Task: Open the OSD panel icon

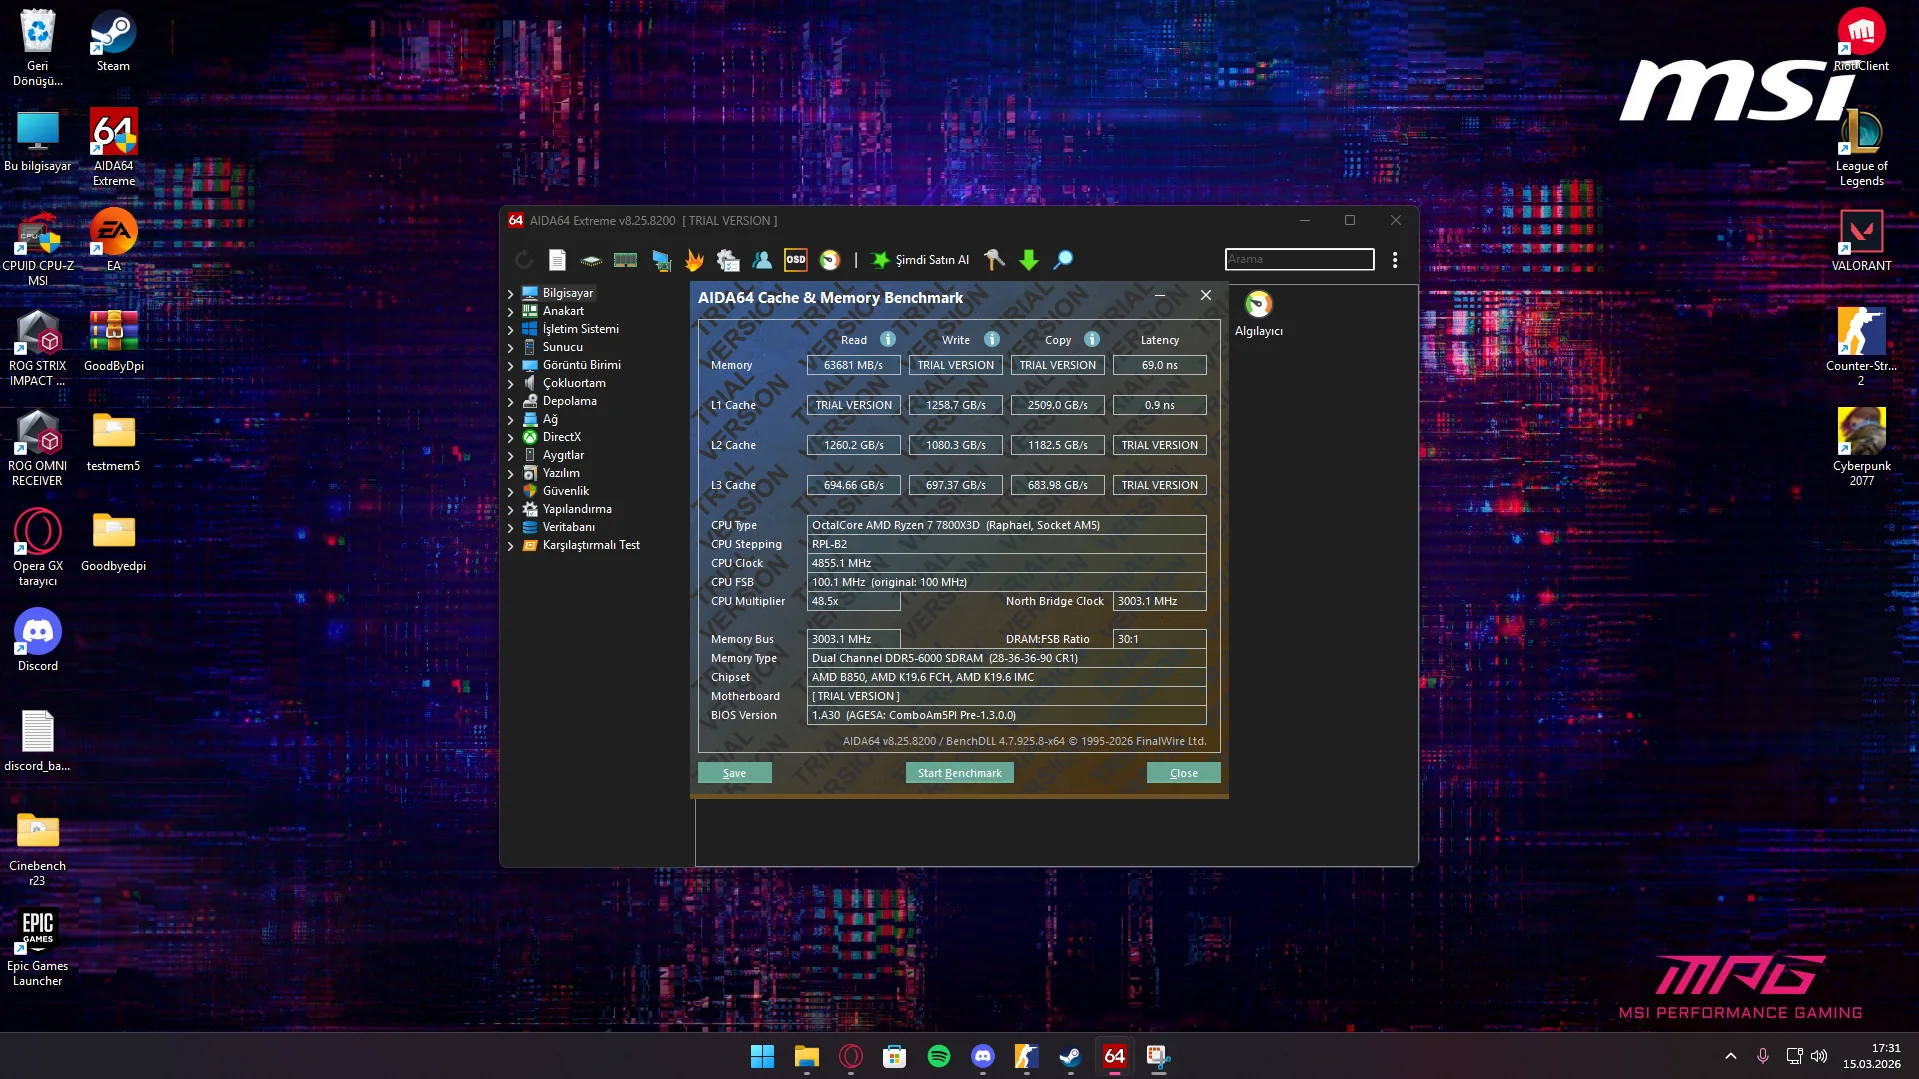Action: coord(796,260)
